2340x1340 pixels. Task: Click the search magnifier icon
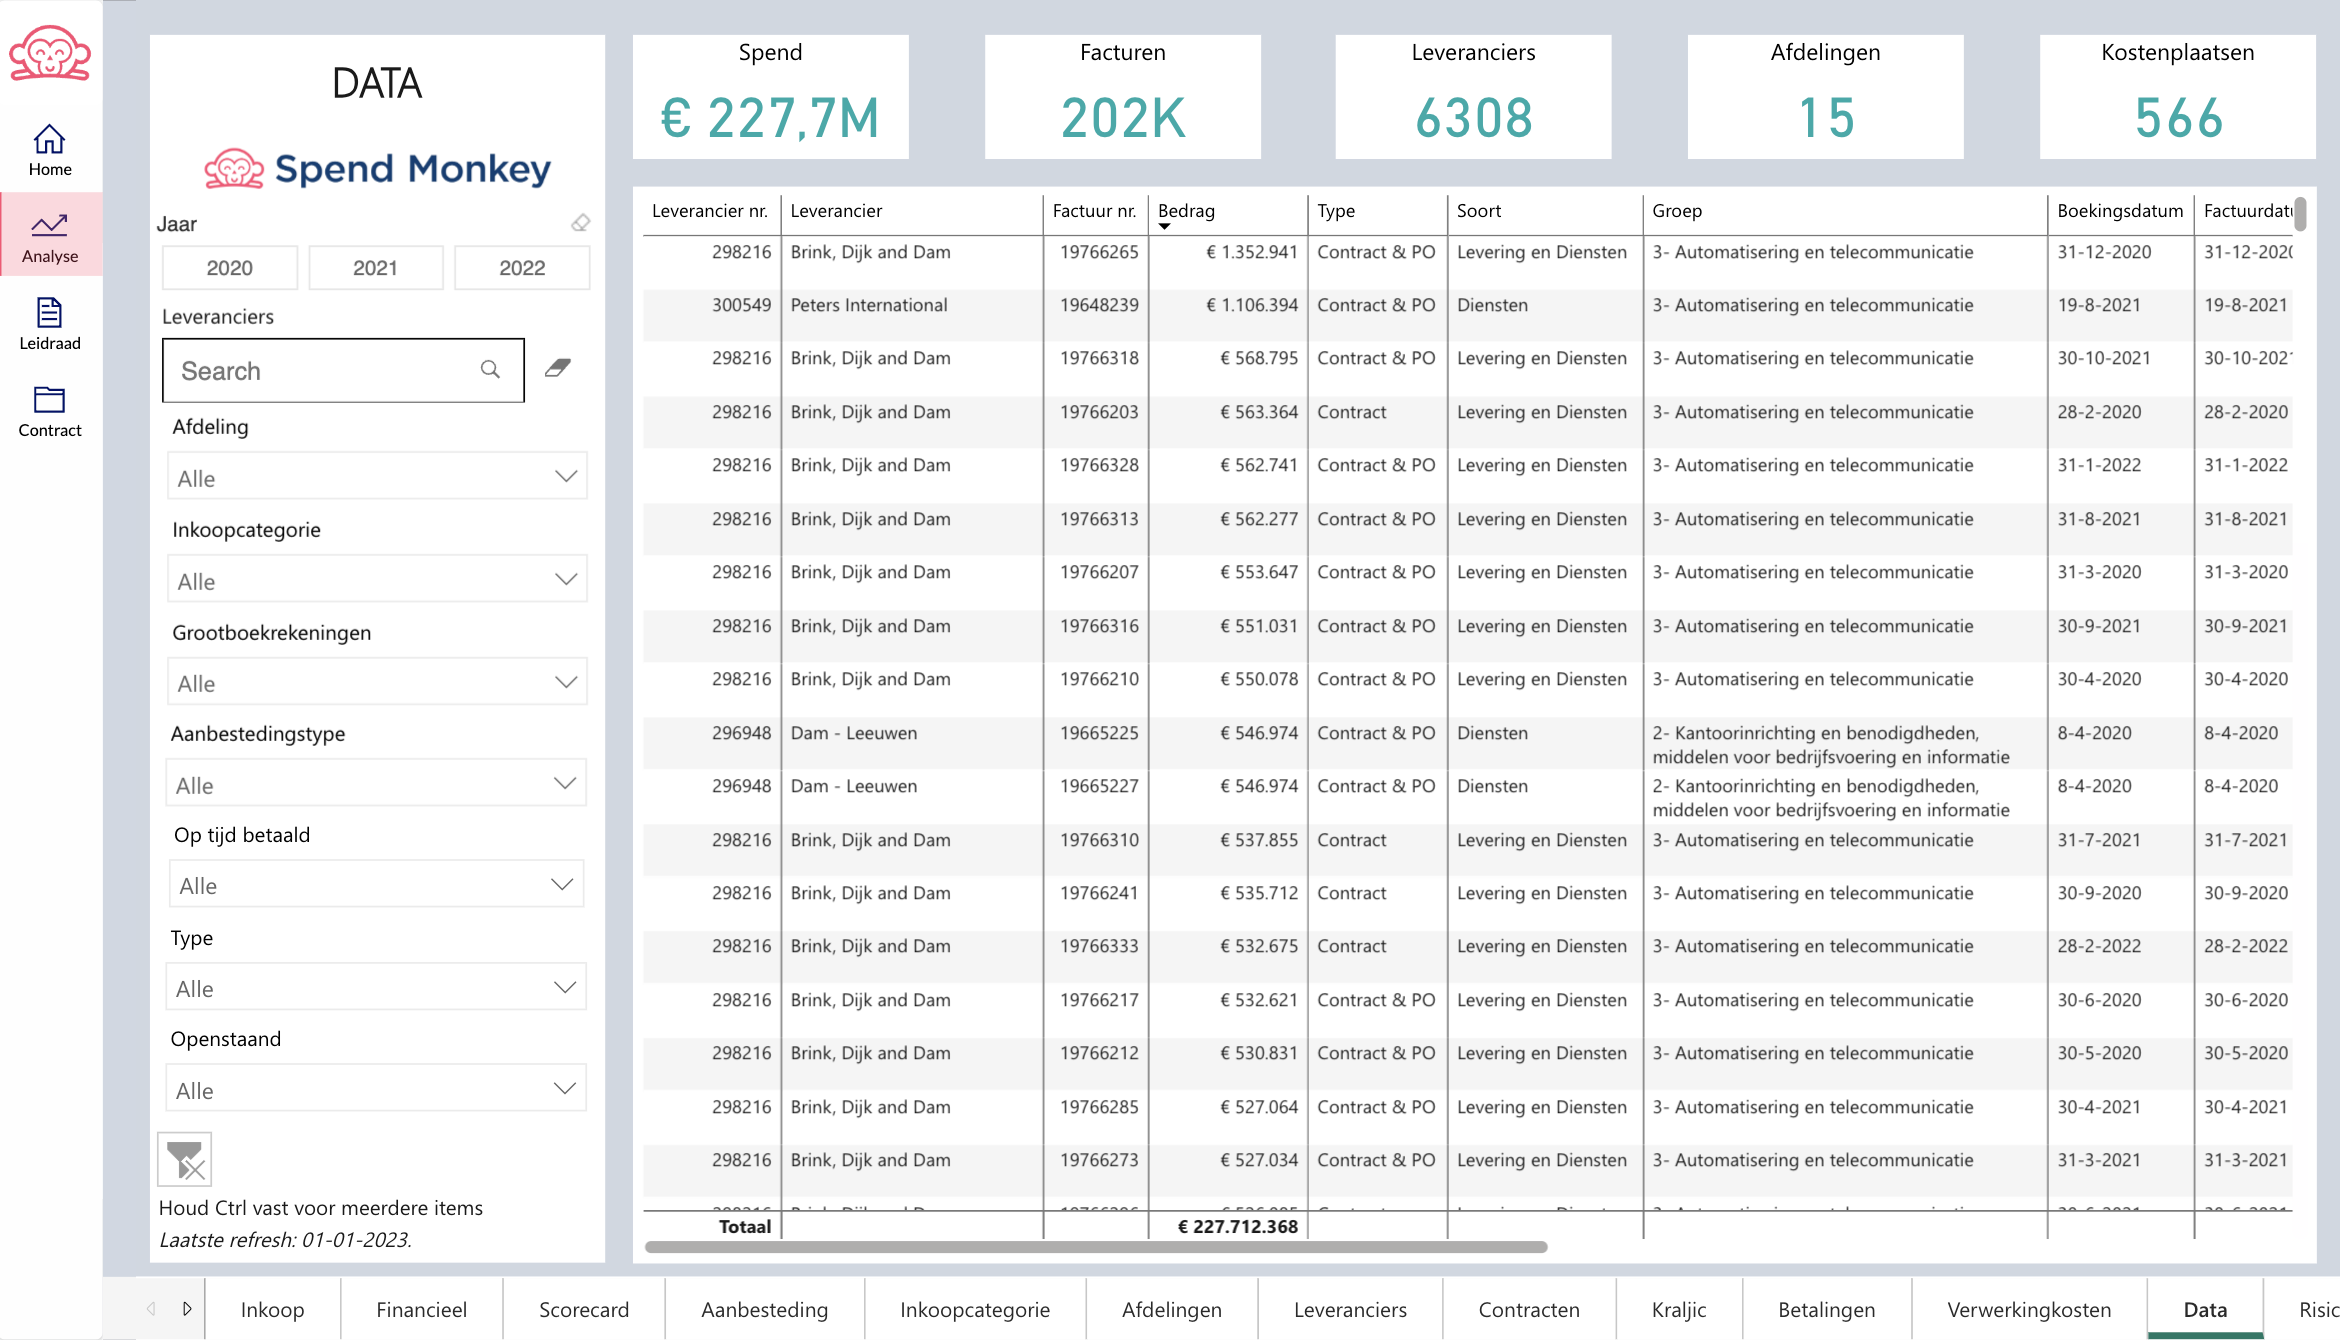(490, 370)
